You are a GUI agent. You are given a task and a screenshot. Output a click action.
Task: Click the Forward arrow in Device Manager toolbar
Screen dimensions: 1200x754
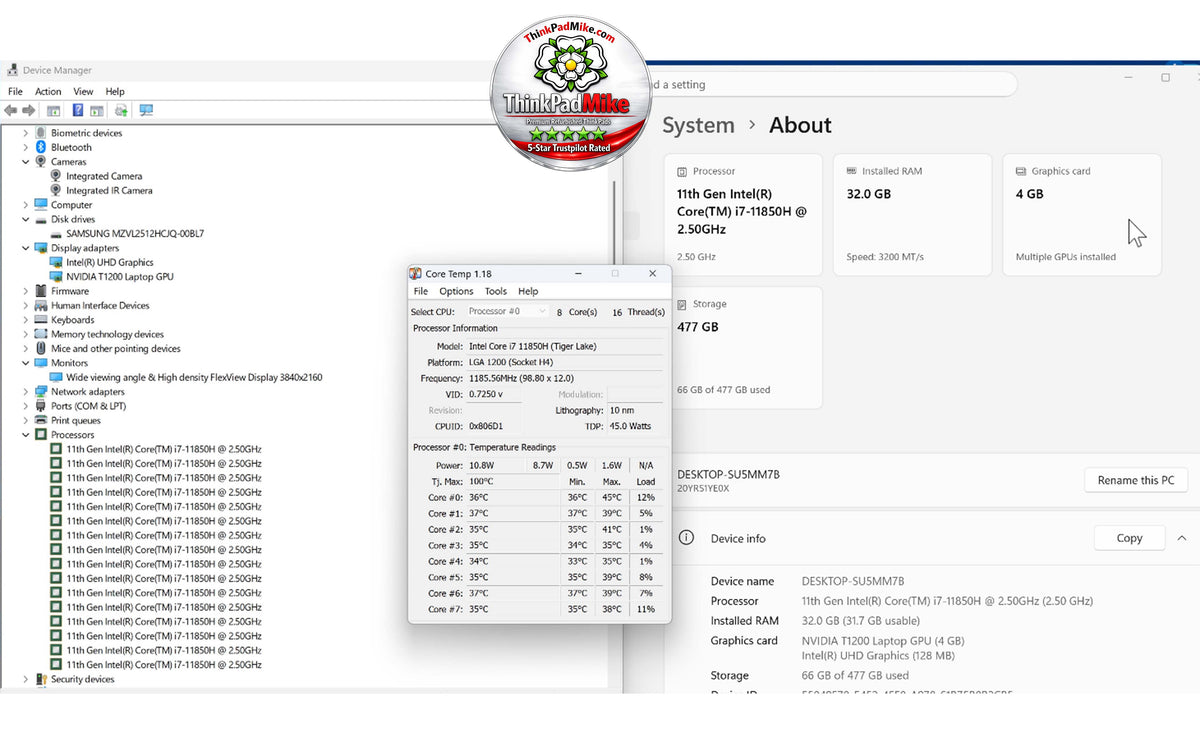pos(29,110)
